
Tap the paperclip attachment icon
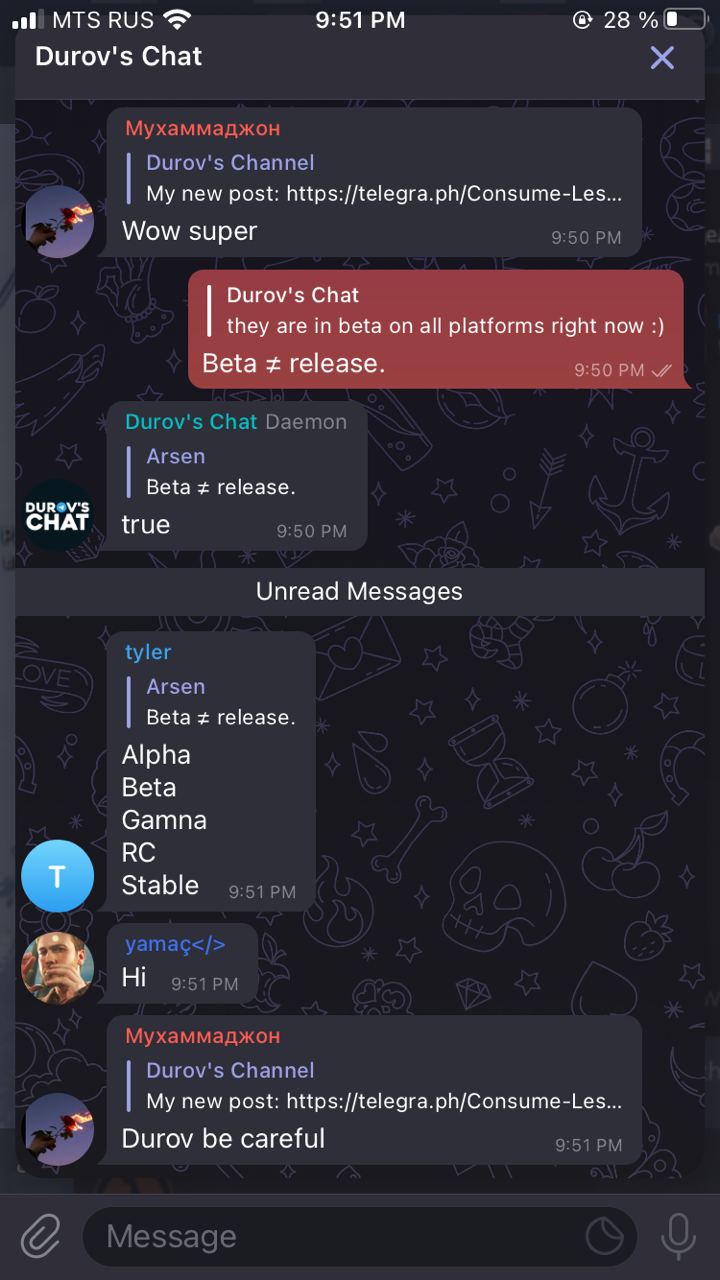[40, 1236]
